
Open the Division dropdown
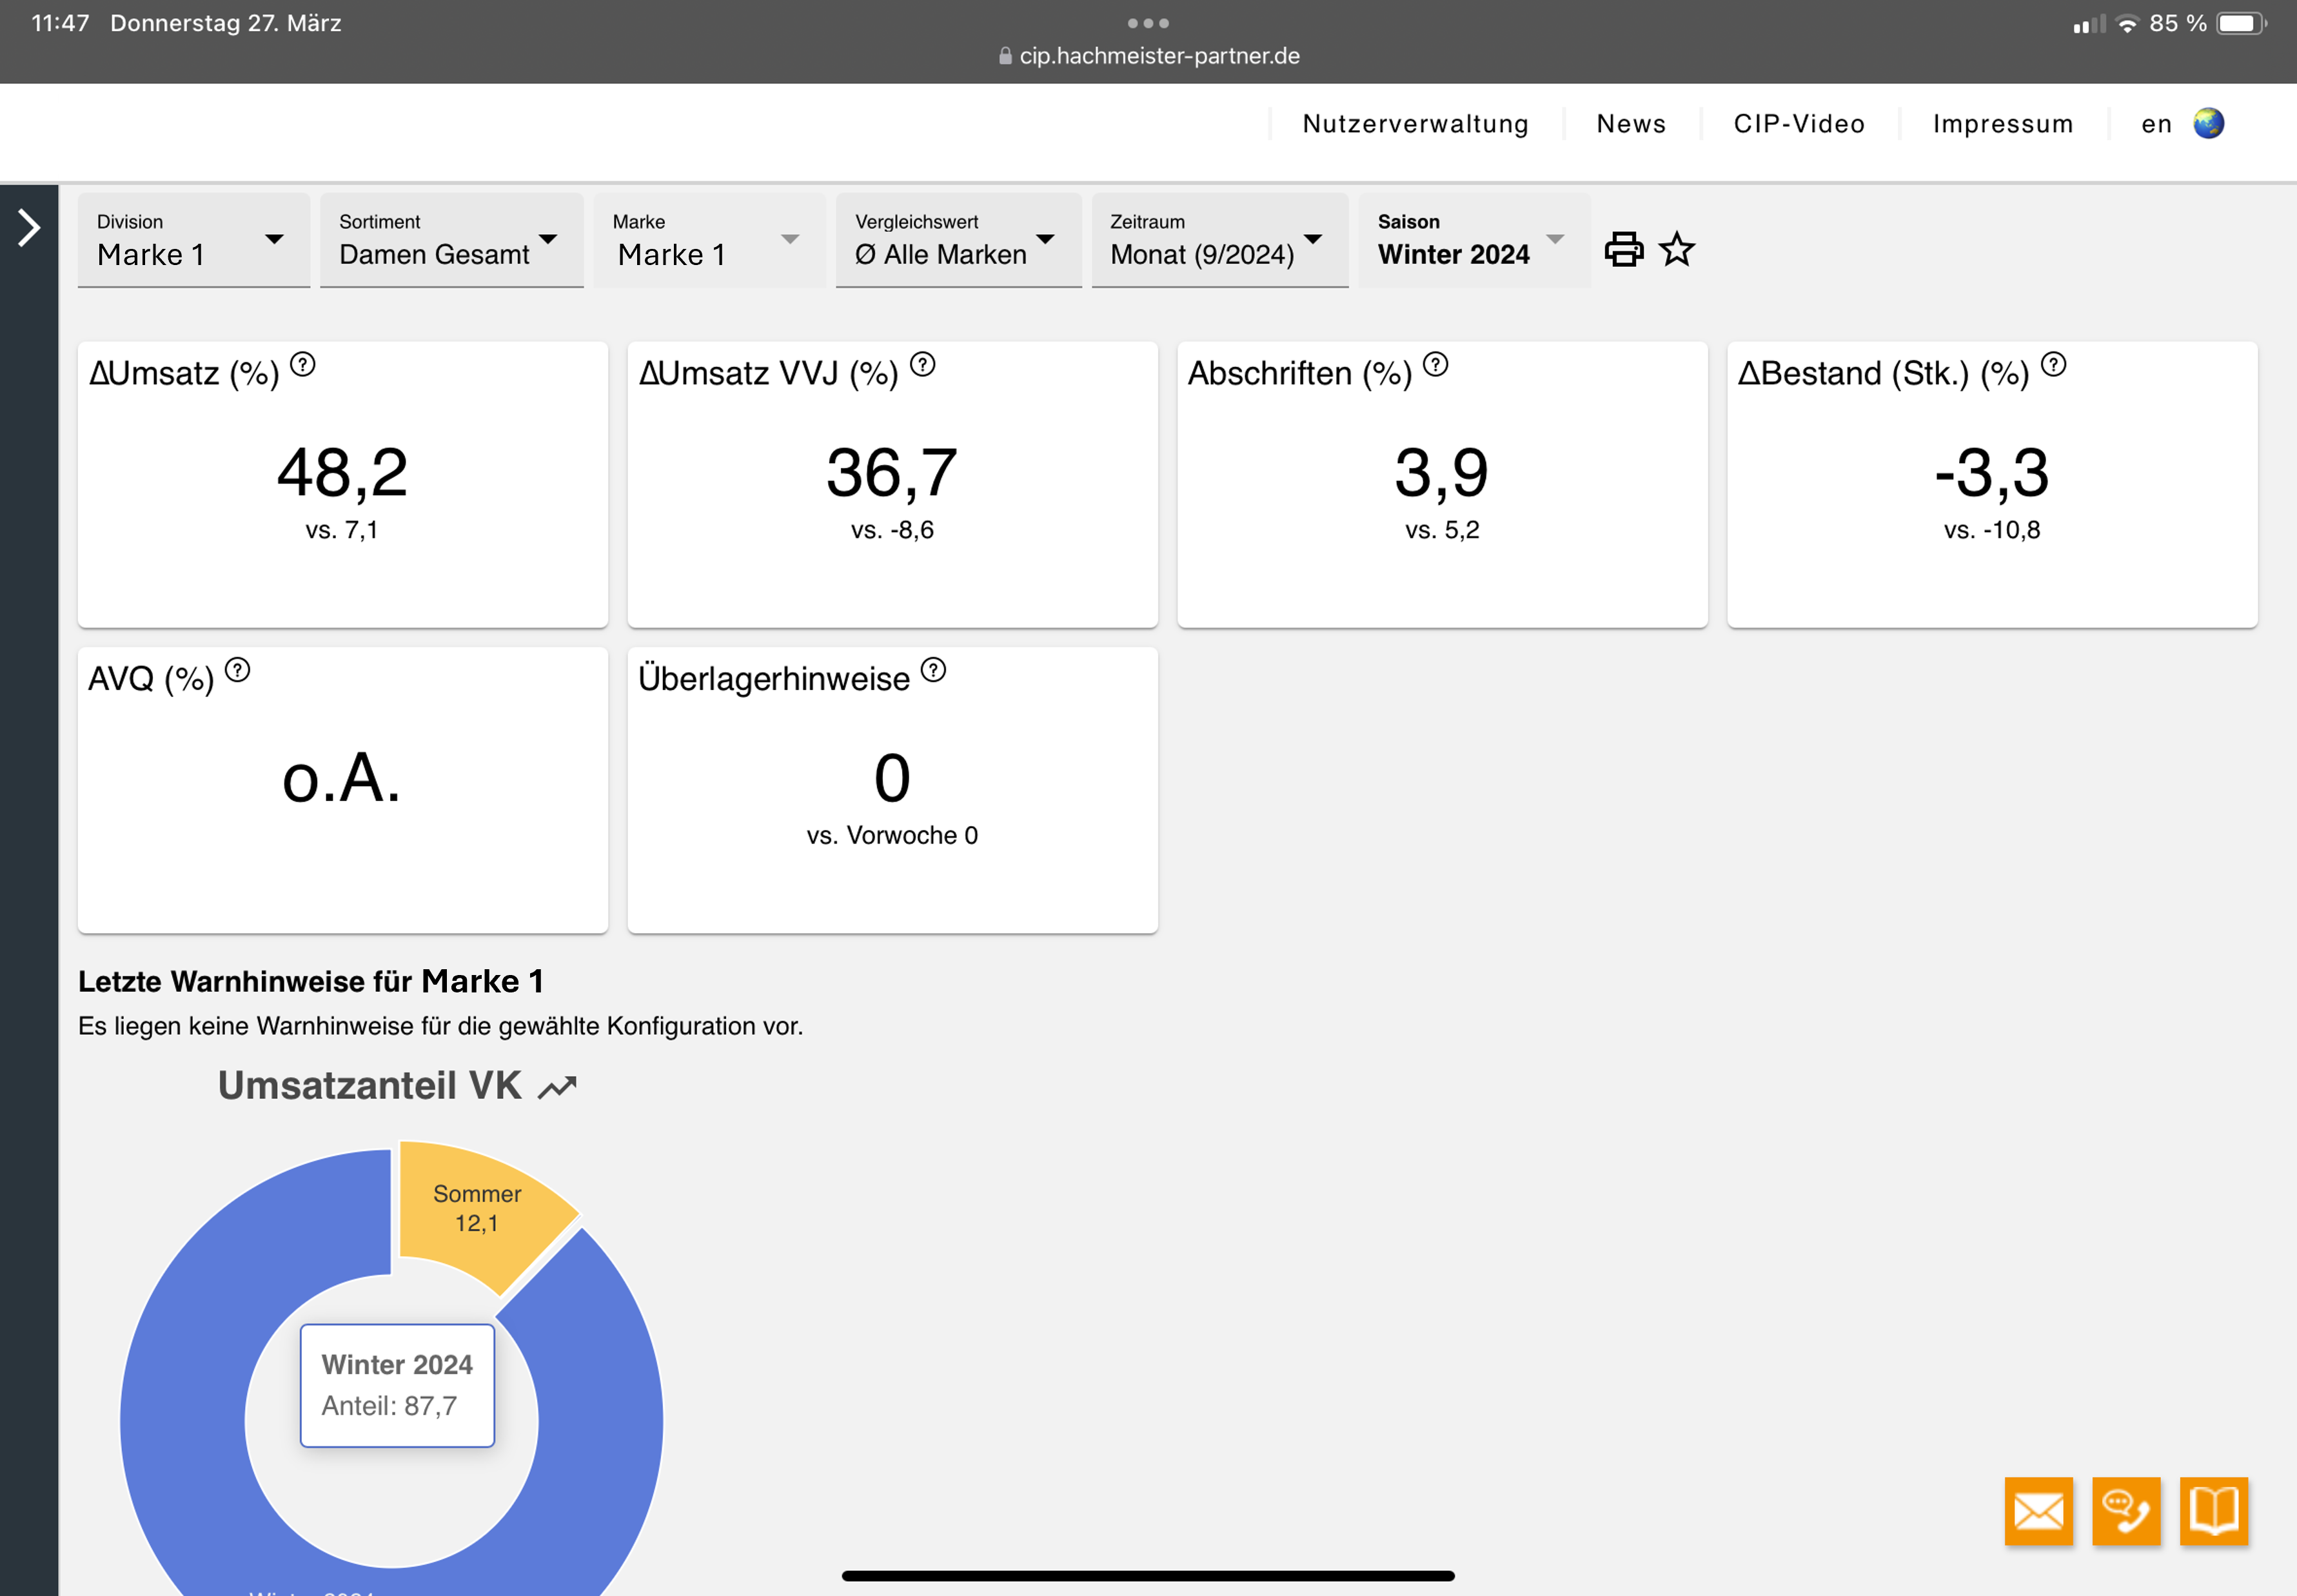(193, 240)
